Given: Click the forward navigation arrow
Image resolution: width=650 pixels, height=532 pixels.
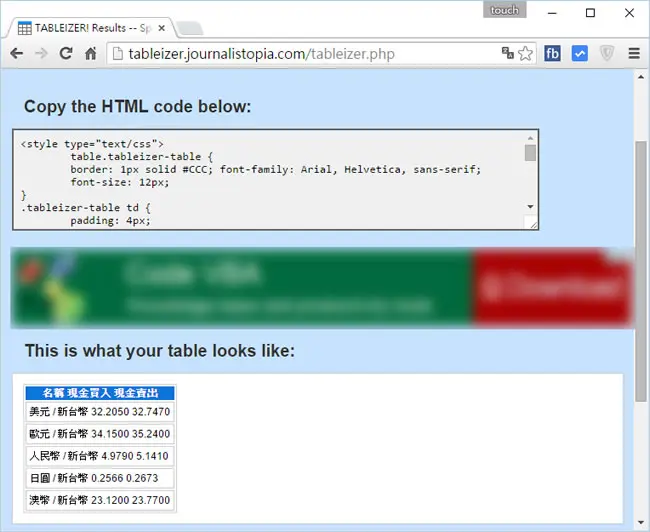Looking at the screenshot, I should (41, 53).
